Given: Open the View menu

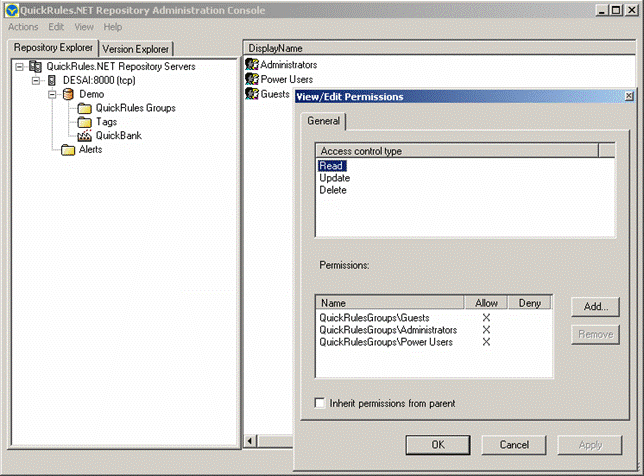Looking at the screenshot, I should pyautogui.click(x=84, y=27).
